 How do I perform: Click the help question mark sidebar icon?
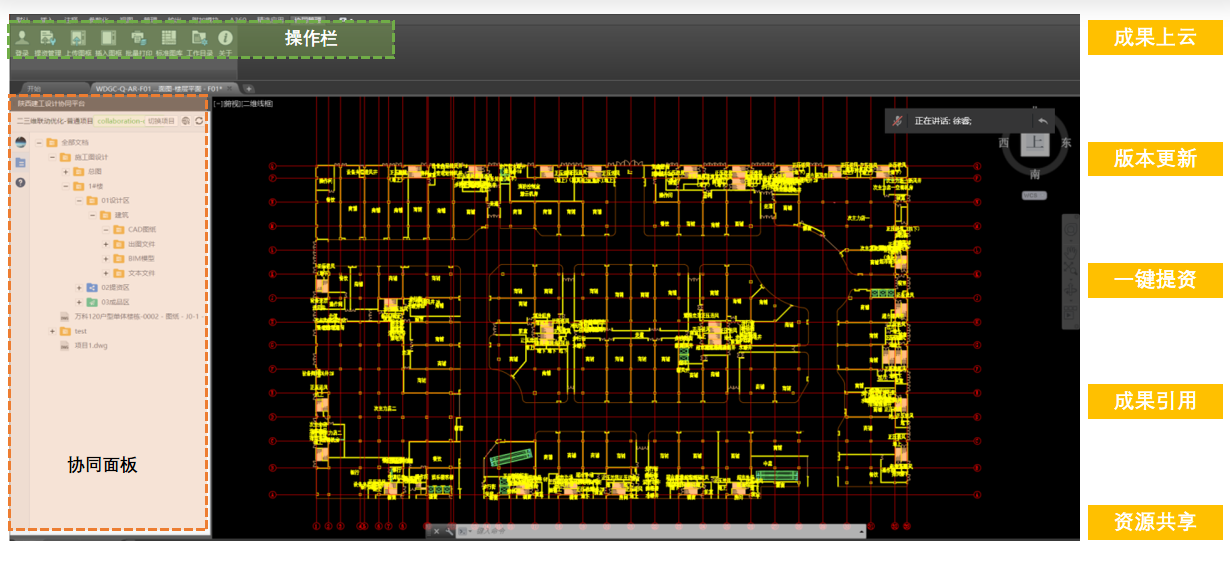[x=20, y=182]
